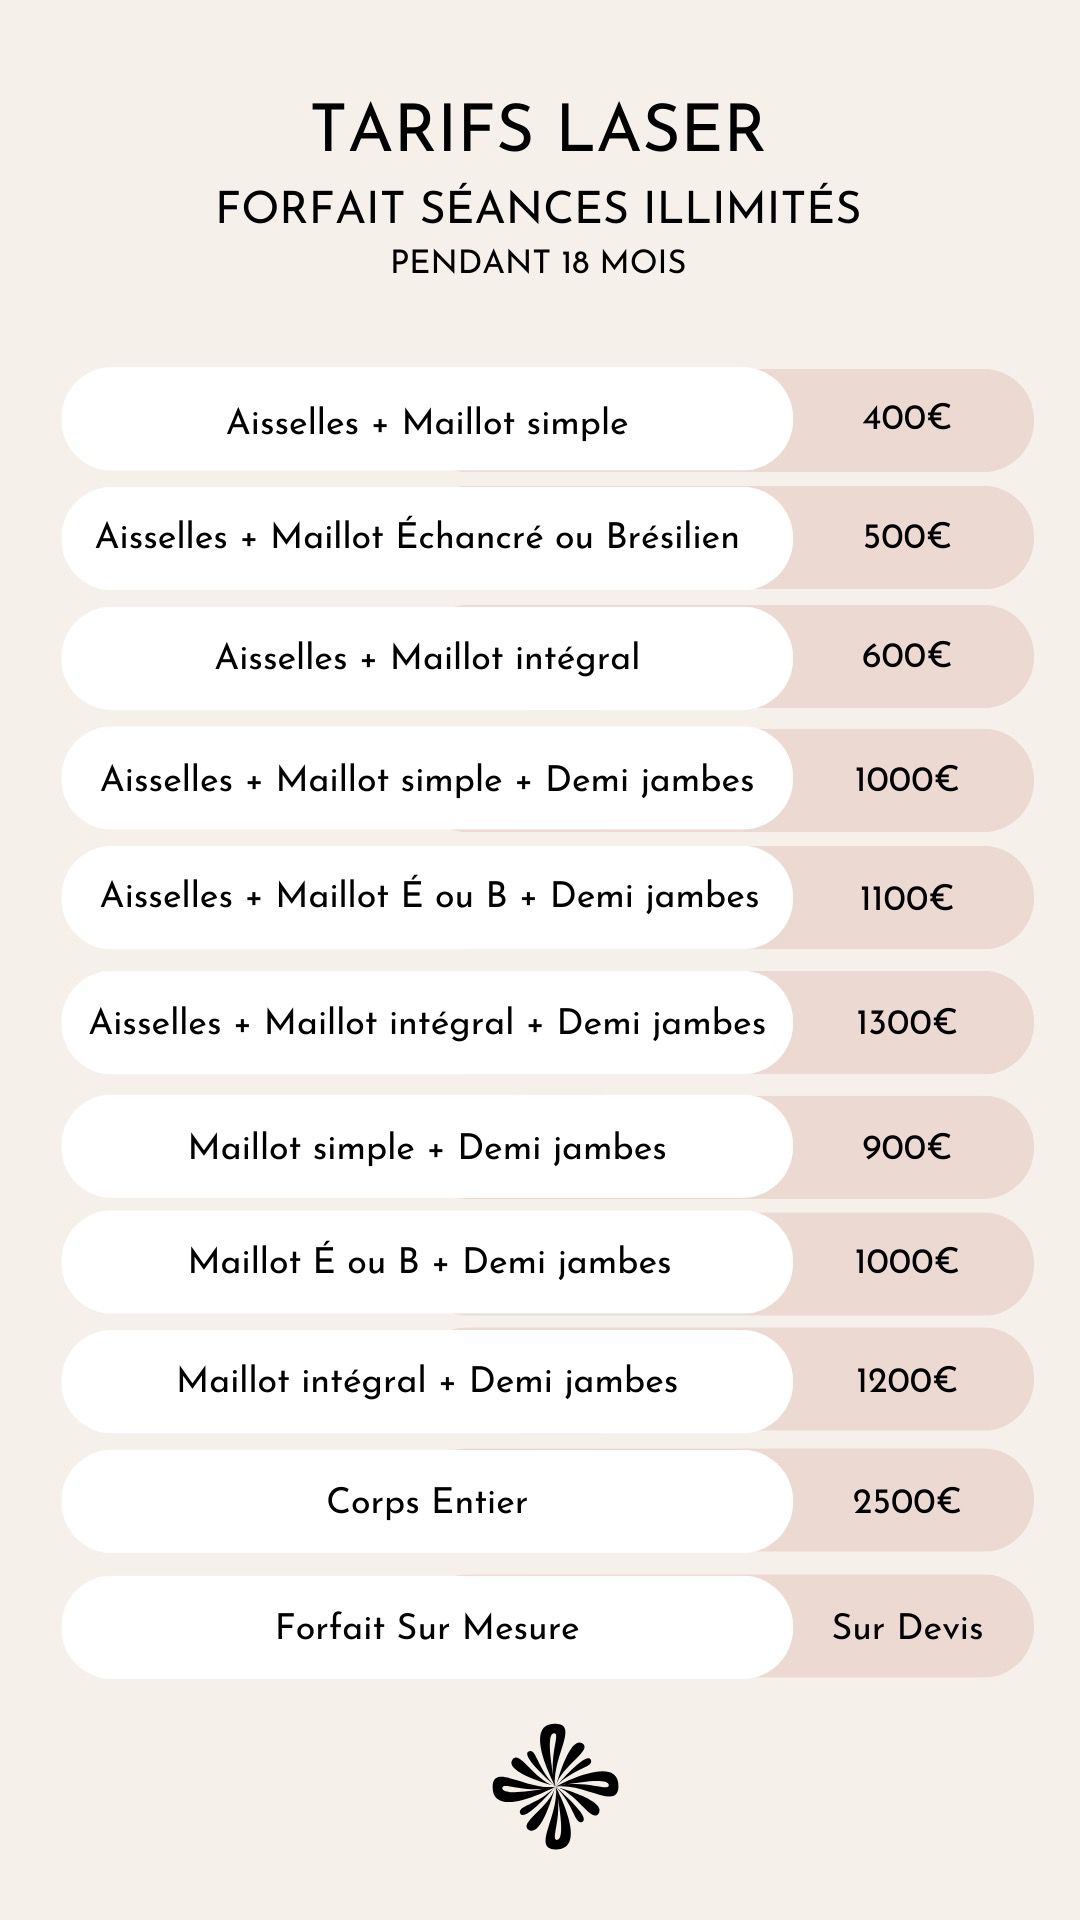The width and height of the screenshot is (1080, 1920).
Task: Choose the Aisselles + Maillot intégral option
Action: pos(427,658)
